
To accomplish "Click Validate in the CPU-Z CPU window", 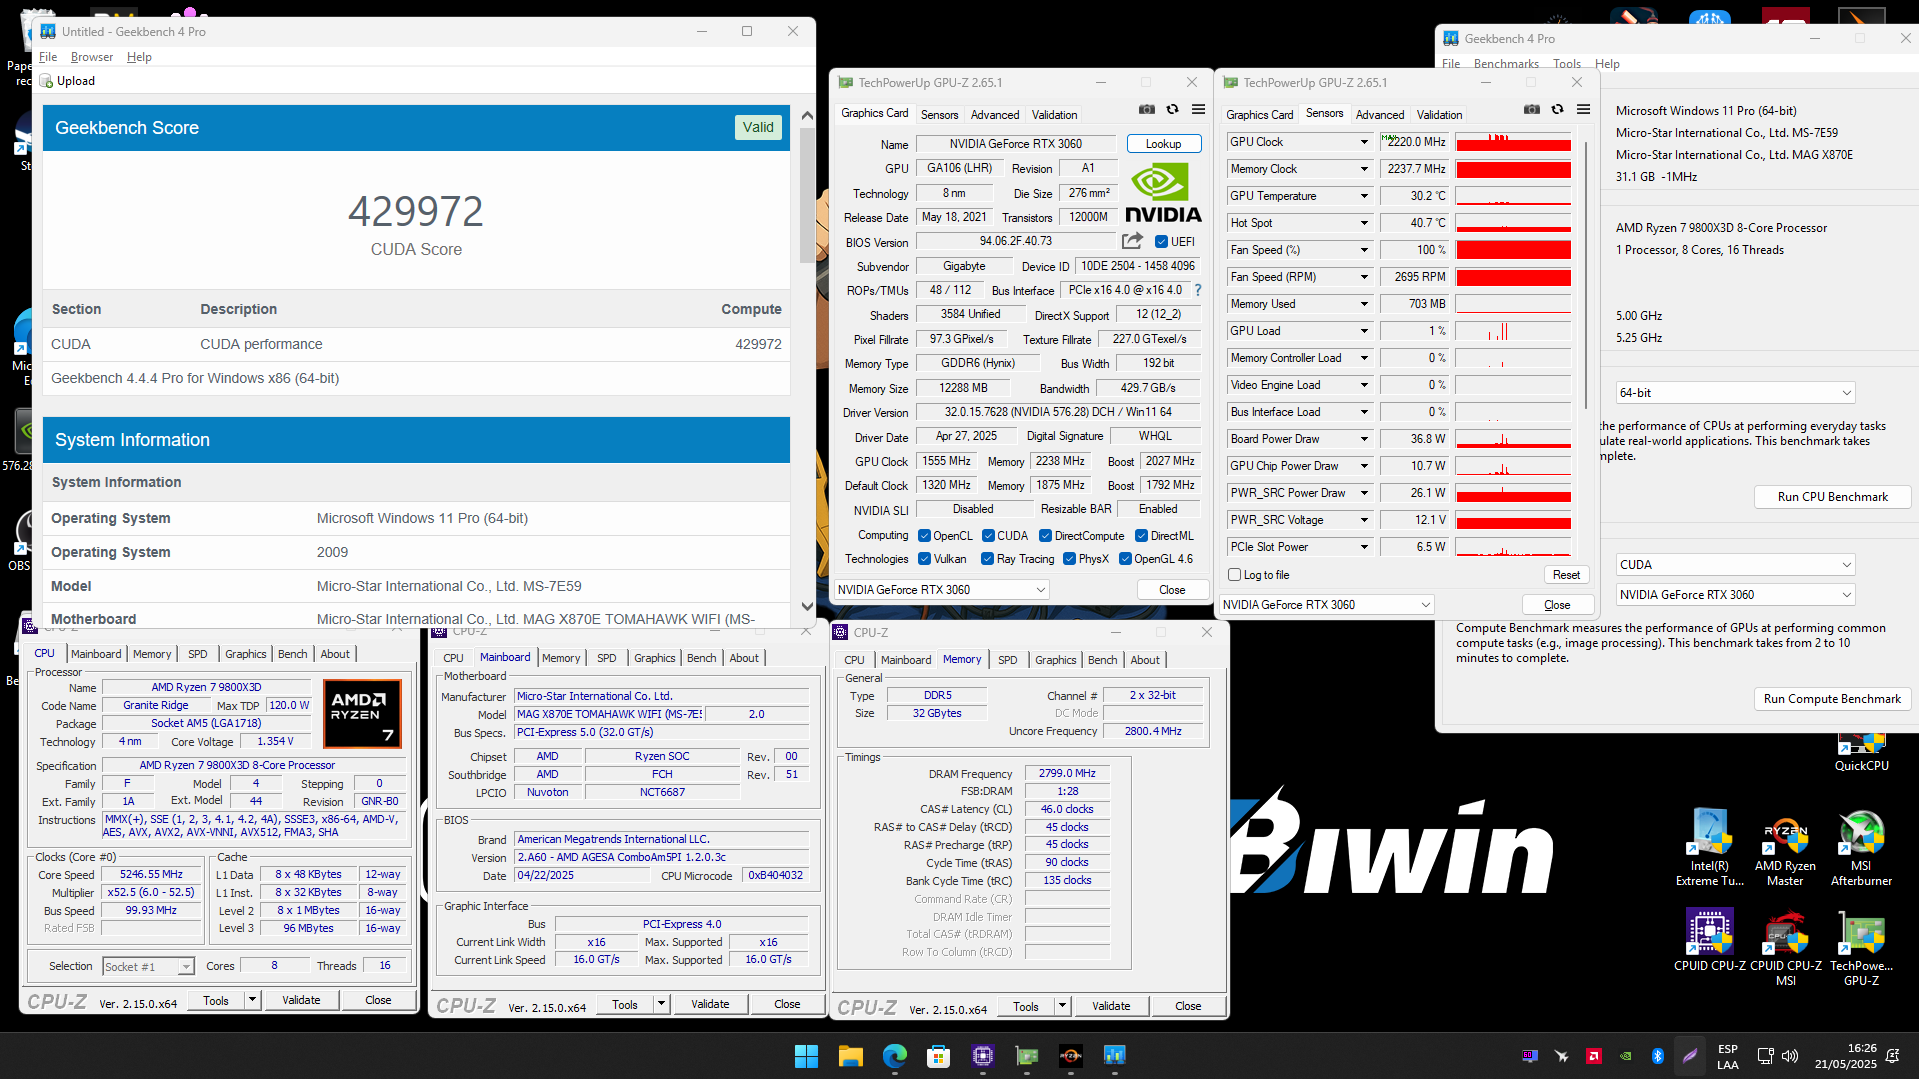I will coord(301,1000).
